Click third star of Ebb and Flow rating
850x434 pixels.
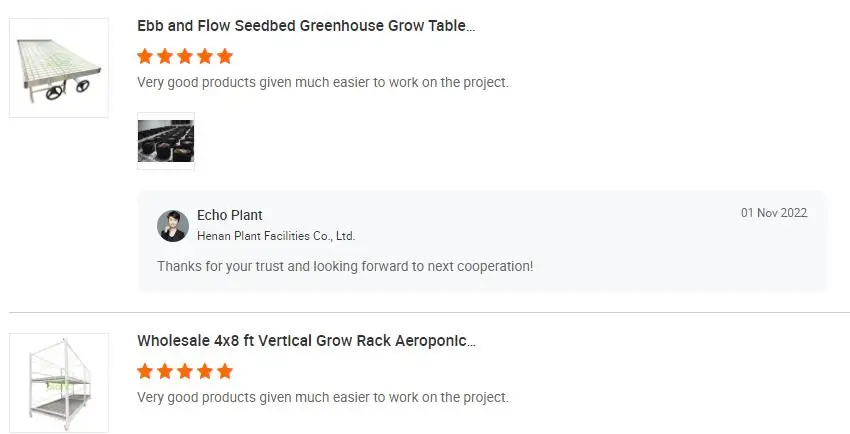click(x=185, y=56)
